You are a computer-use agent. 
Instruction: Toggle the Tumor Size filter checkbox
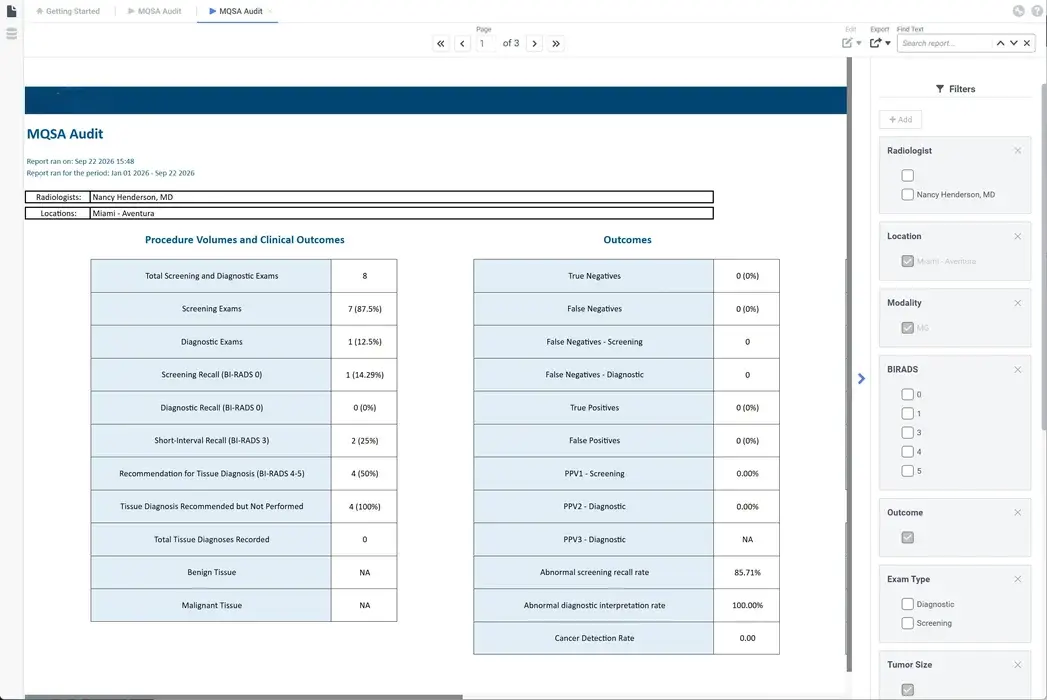coord(907,690)
